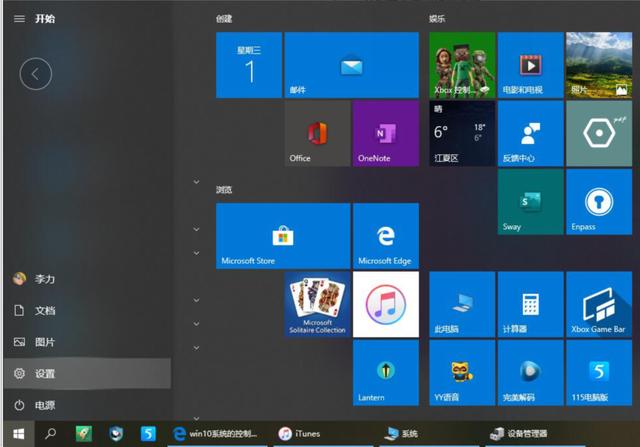Expand the app list chevron beside Solitaire tile top
640x447 pixels.
[x=196, y=300]
